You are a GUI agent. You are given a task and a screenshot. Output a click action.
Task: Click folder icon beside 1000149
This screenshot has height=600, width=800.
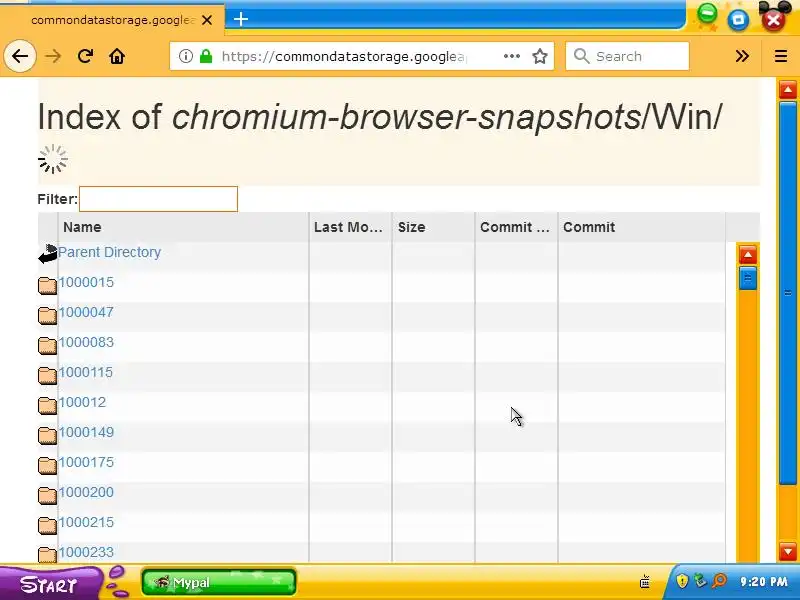coord(47,436)
